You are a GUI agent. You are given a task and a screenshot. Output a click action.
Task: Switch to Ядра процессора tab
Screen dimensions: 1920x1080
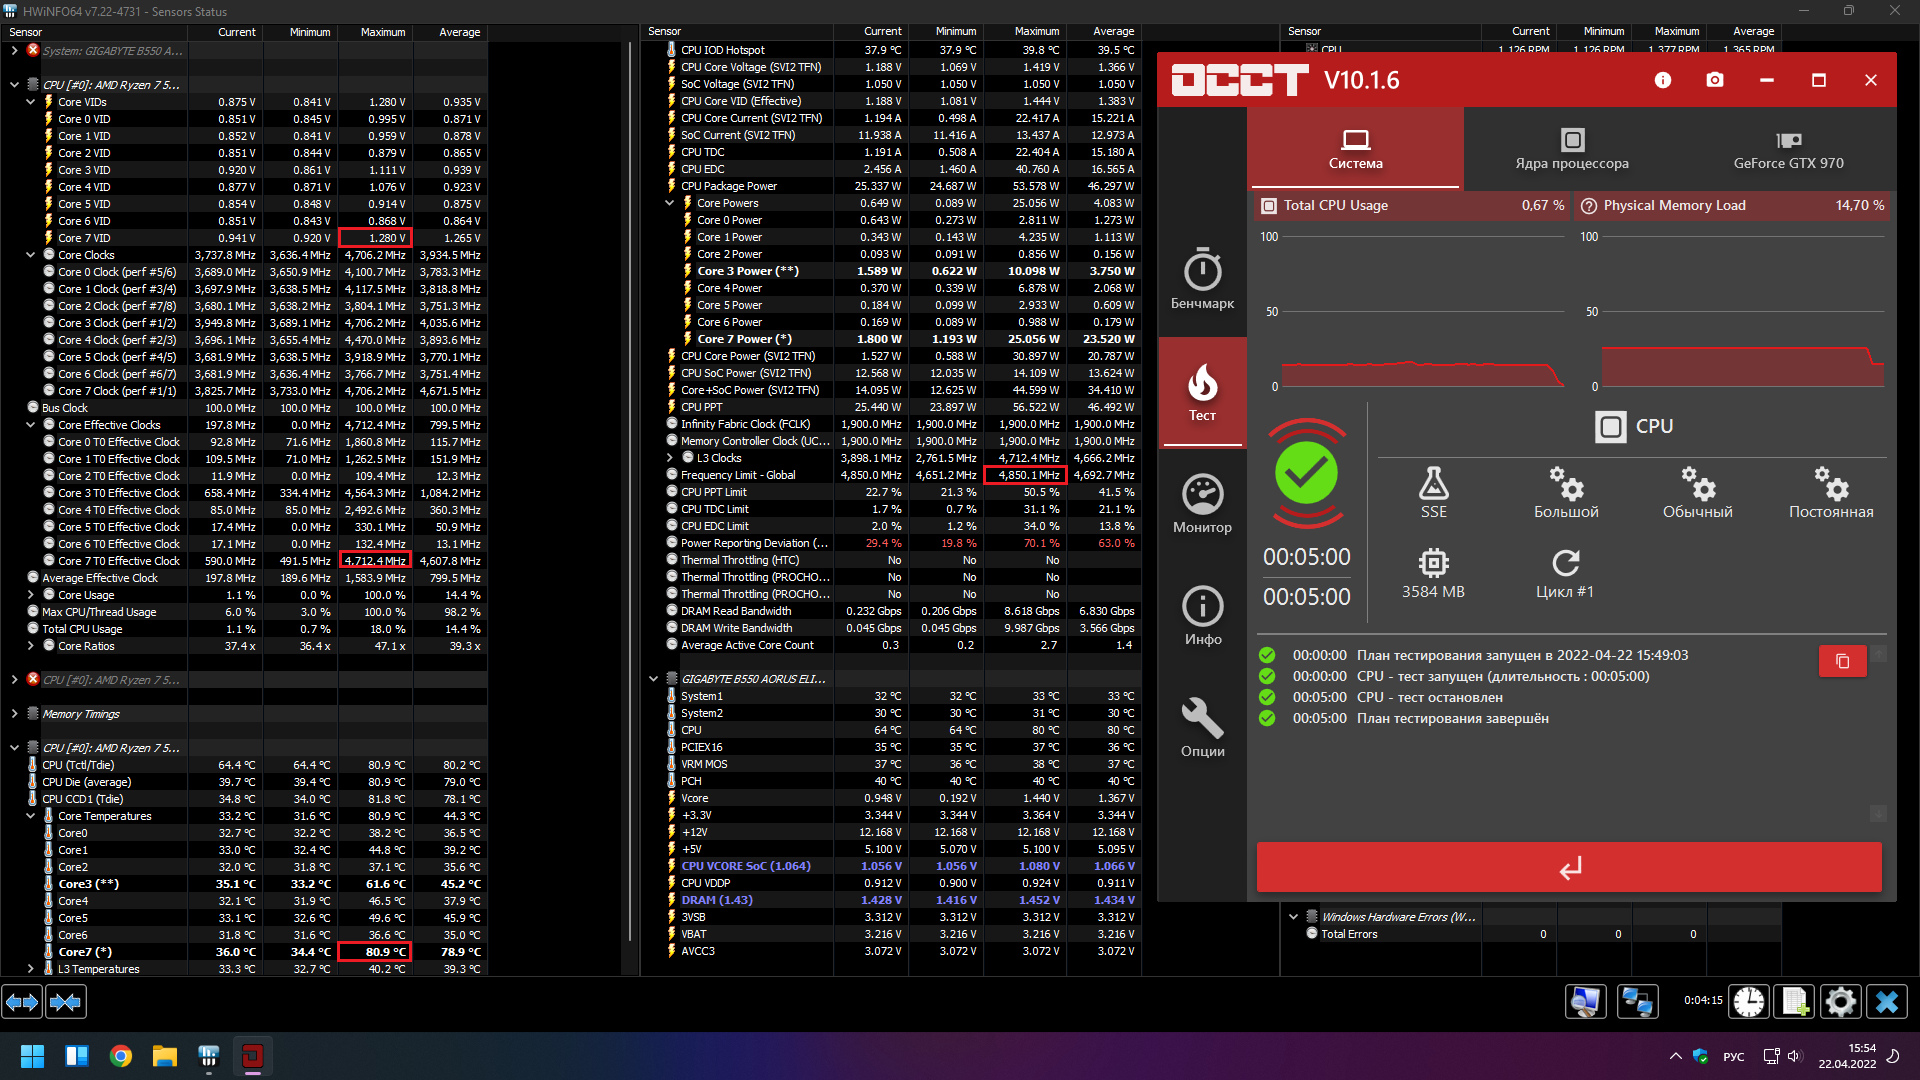[x=1571, y=148]
